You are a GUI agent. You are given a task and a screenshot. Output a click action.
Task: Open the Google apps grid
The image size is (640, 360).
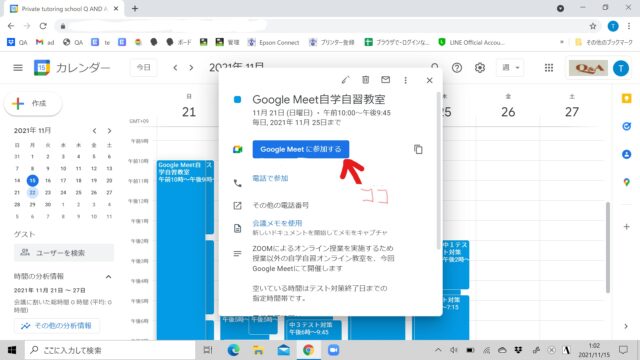pos(549,68)
